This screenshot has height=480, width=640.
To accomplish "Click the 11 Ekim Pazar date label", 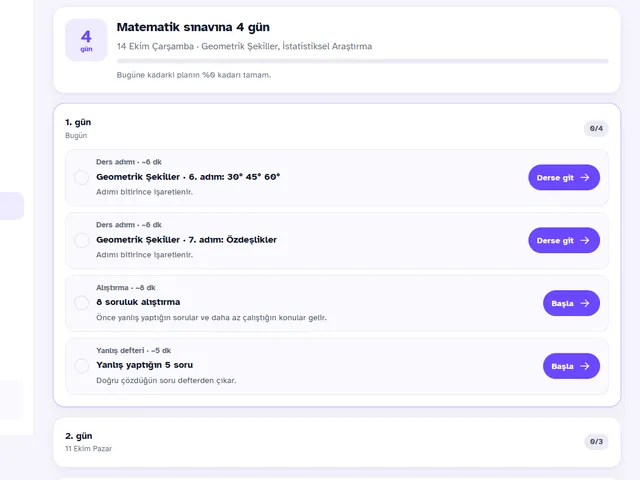I will [89, 449].
